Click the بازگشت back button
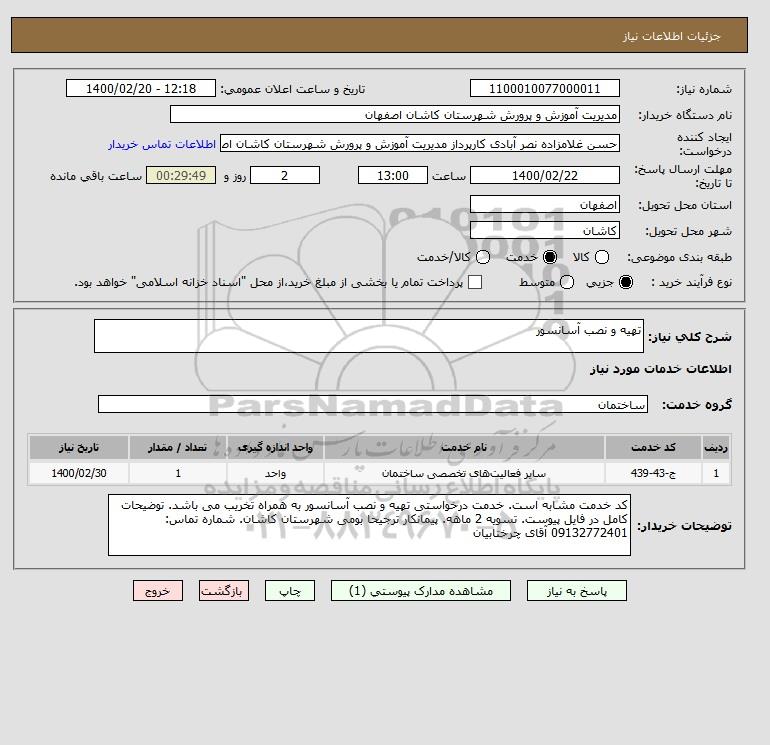Viewport: 770px width, 745px height. pos(224,591)
